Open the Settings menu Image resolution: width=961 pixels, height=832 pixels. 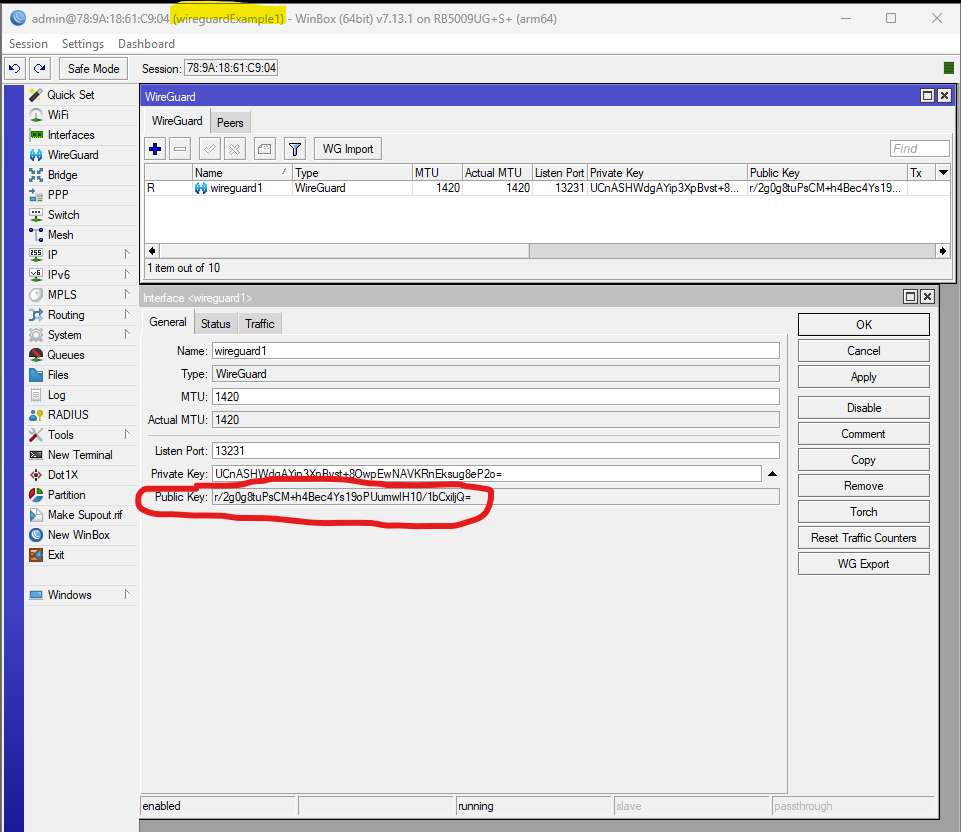(83, 43)
